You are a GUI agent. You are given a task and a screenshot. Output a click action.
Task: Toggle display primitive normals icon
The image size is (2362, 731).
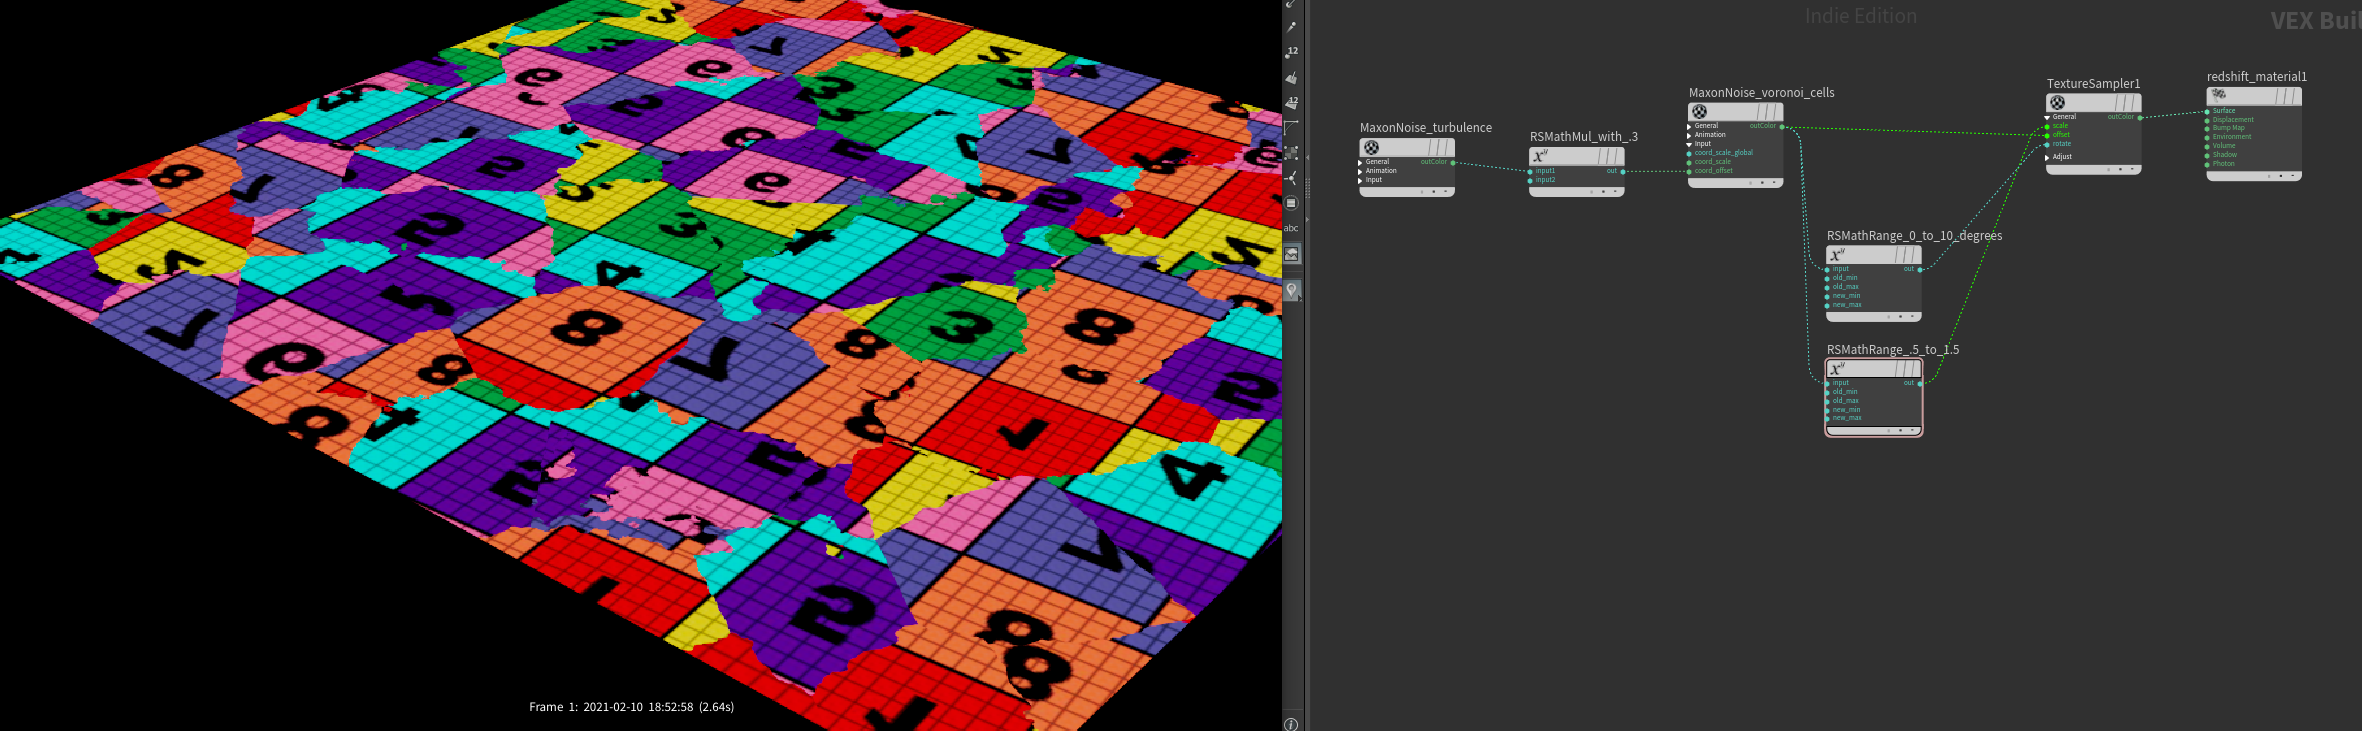point(1291,77)
